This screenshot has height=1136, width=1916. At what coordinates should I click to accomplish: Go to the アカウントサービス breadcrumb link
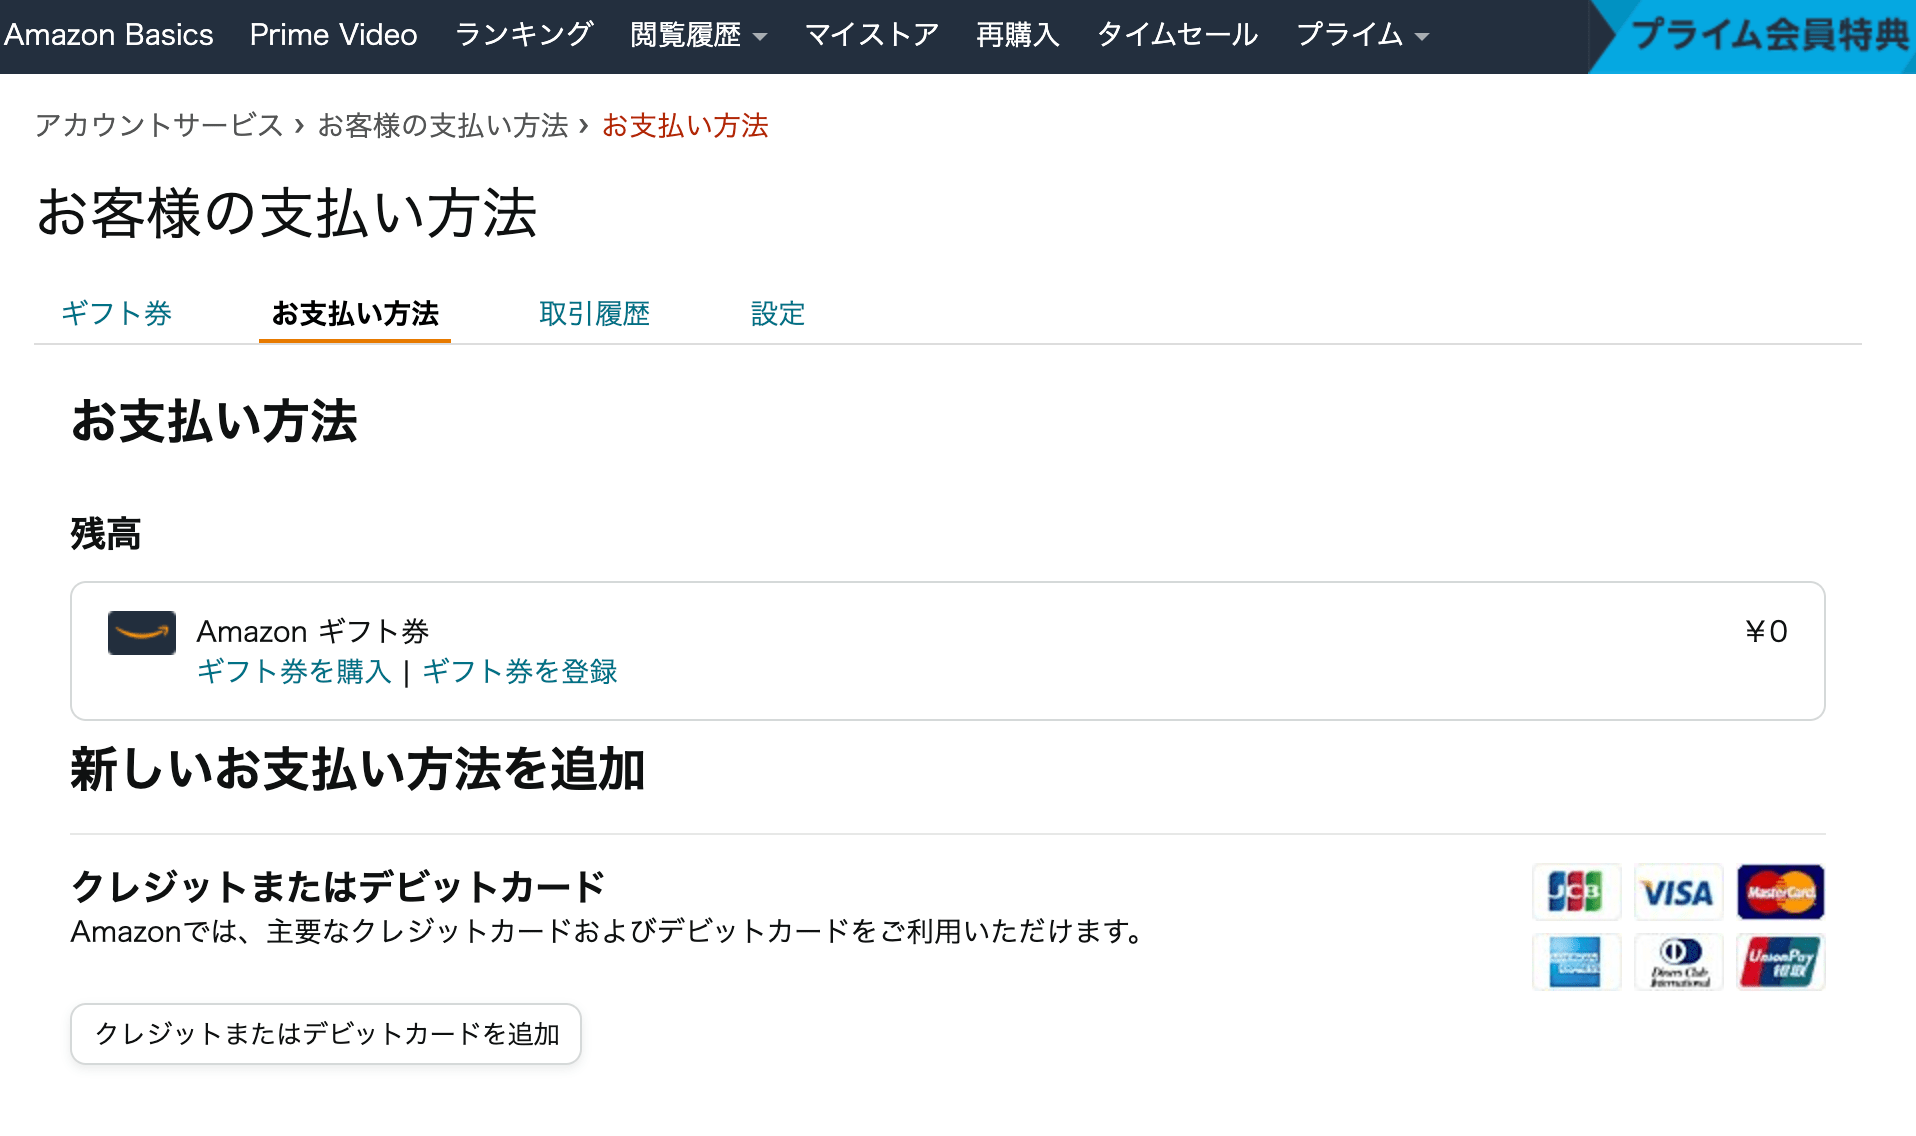tap(159, 125)
